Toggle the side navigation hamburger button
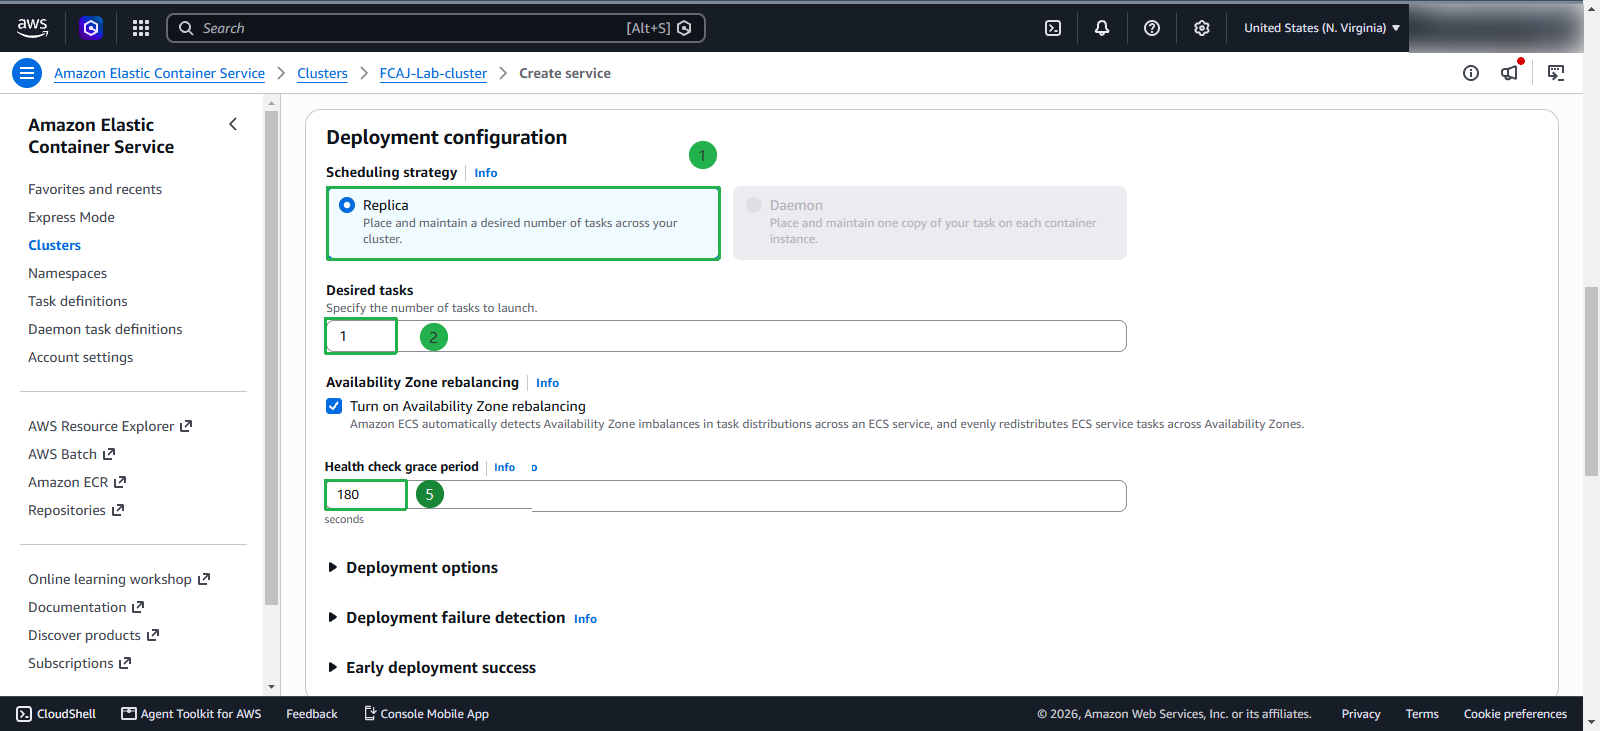This screenshot has height=731, width=1600. pyautogui.click(x=27, y=73)
